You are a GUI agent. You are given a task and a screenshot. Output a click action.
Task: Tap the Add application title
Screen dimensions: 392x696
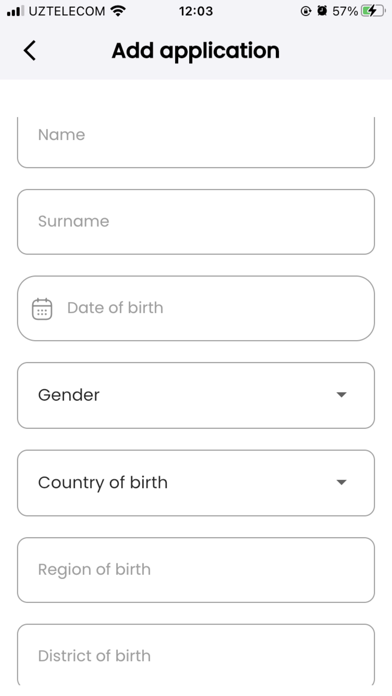click(196, 51)
